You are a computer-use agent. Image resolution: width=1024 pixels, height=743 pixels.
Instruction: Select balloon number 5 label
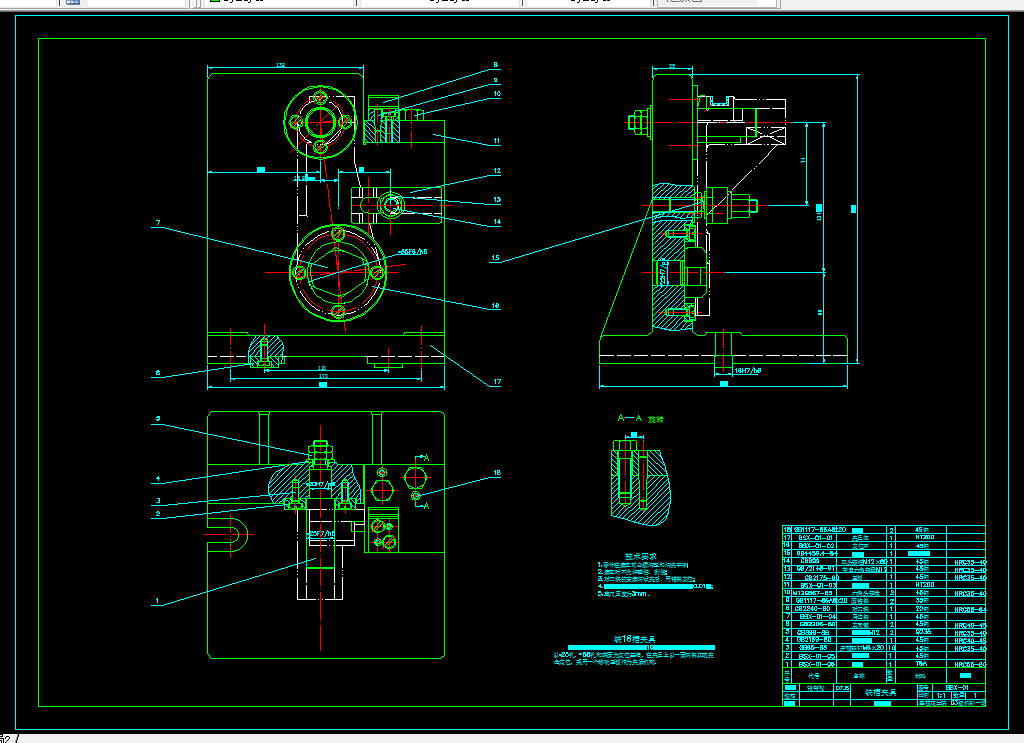click(157, 419)
